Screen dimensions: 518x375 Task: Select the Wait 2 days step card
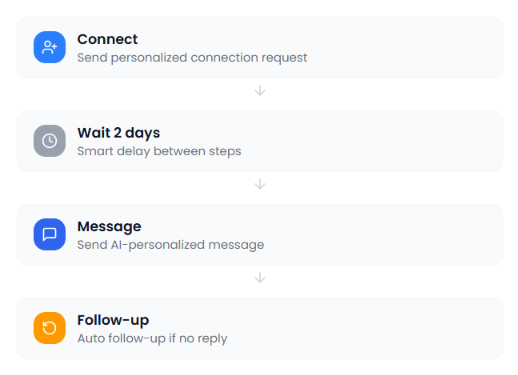260,141
